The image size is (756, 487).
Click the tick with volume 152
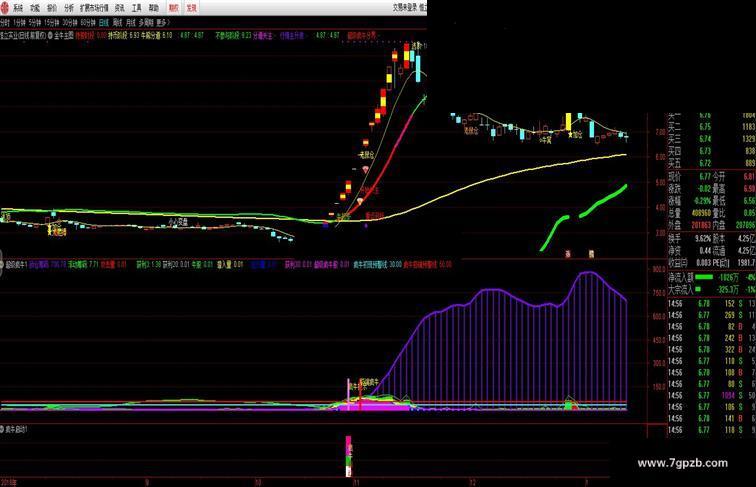point(712,303)
